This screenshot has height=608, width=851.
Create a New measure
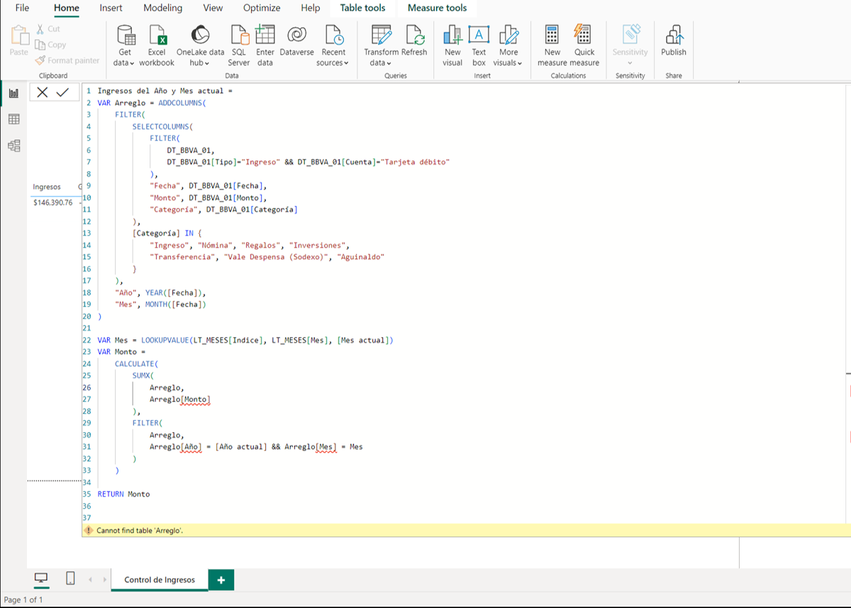coord(552,46)
